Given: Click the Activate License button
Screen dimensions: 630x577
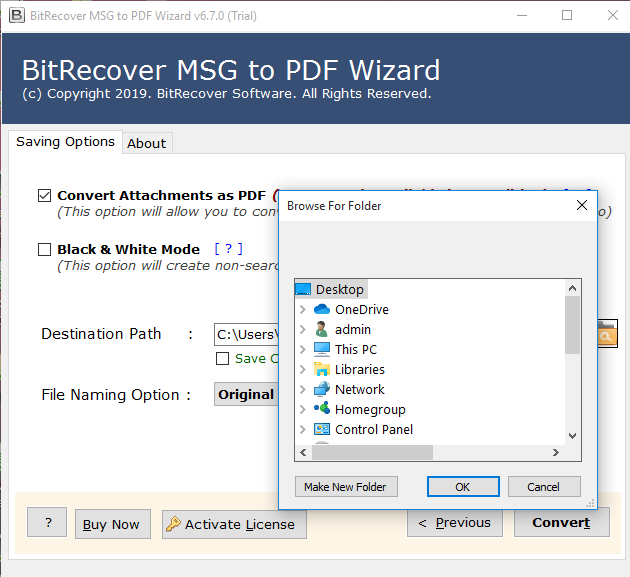Looking at the screenshot, I should (234, 524).
